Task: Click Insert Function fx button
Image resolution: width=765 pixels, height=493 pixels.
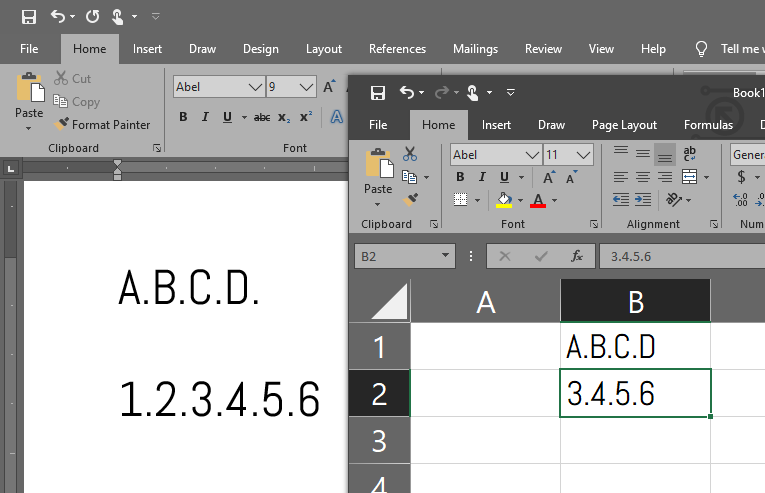Action: pos(577,256)
